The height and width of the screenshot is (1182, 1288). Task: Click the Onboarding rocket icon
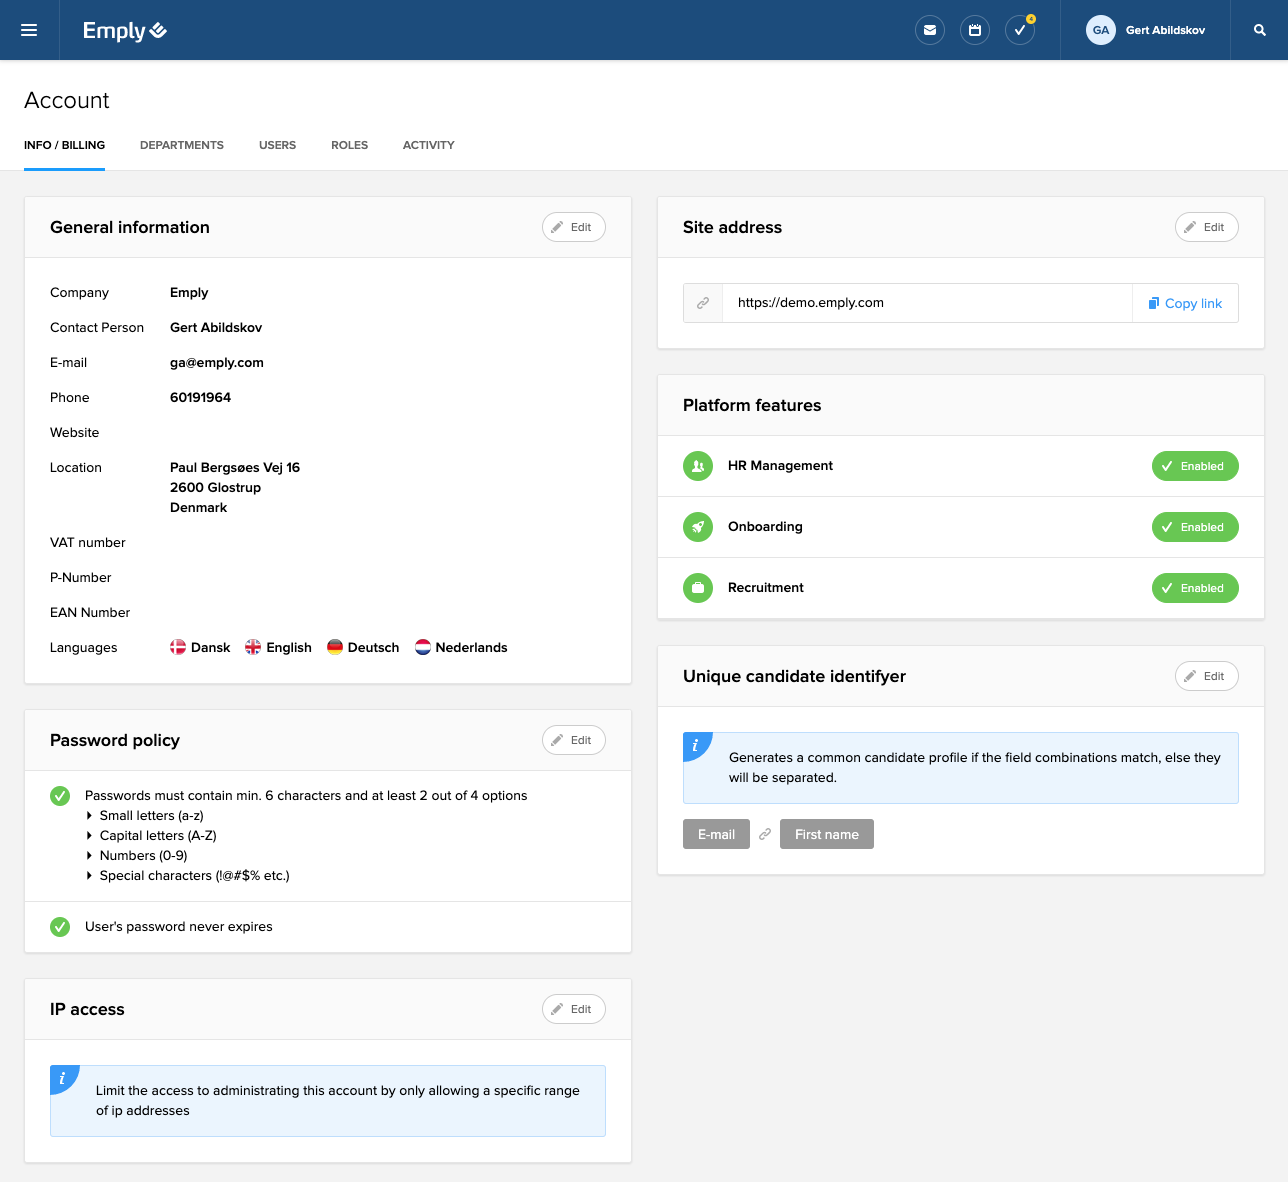point(698,527)
